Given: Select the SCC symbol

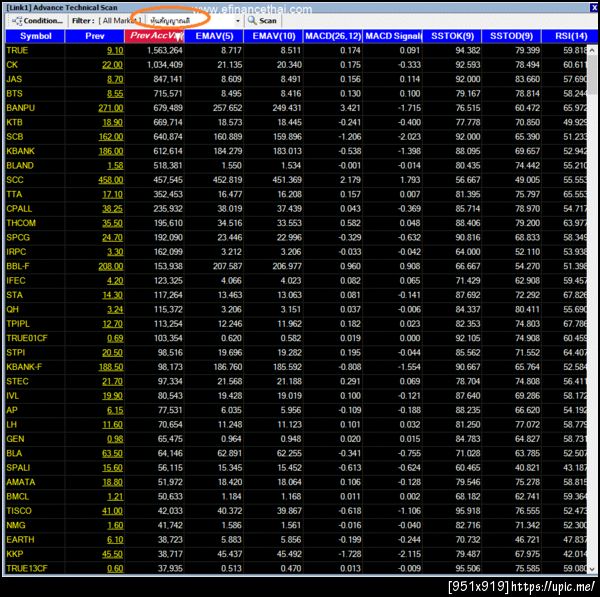Looking at the screenshot, I should [15, 180].
